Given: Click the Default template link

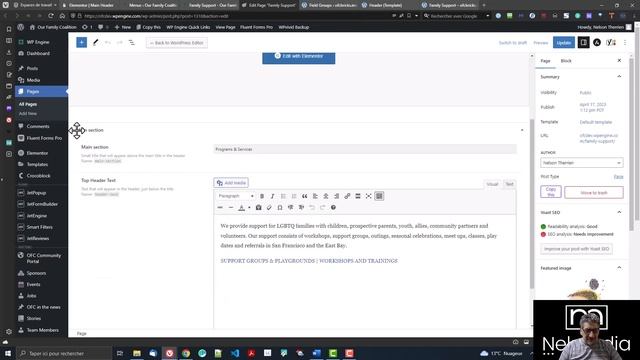Looking at the screenshot, I should coord(596,122).
